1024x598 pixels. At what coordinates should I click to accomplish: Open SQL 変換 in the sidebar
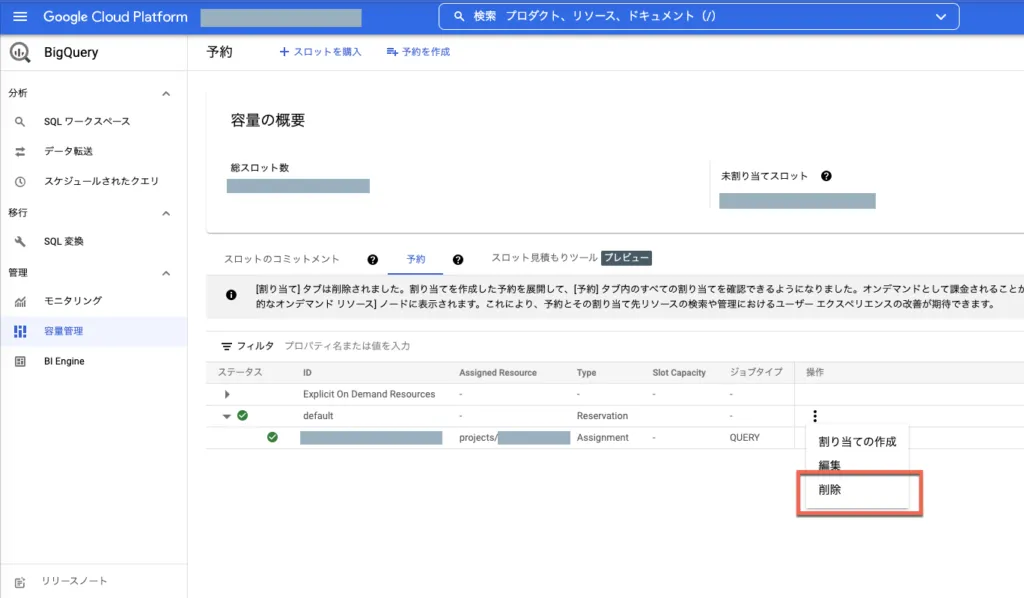click(63, 241)
